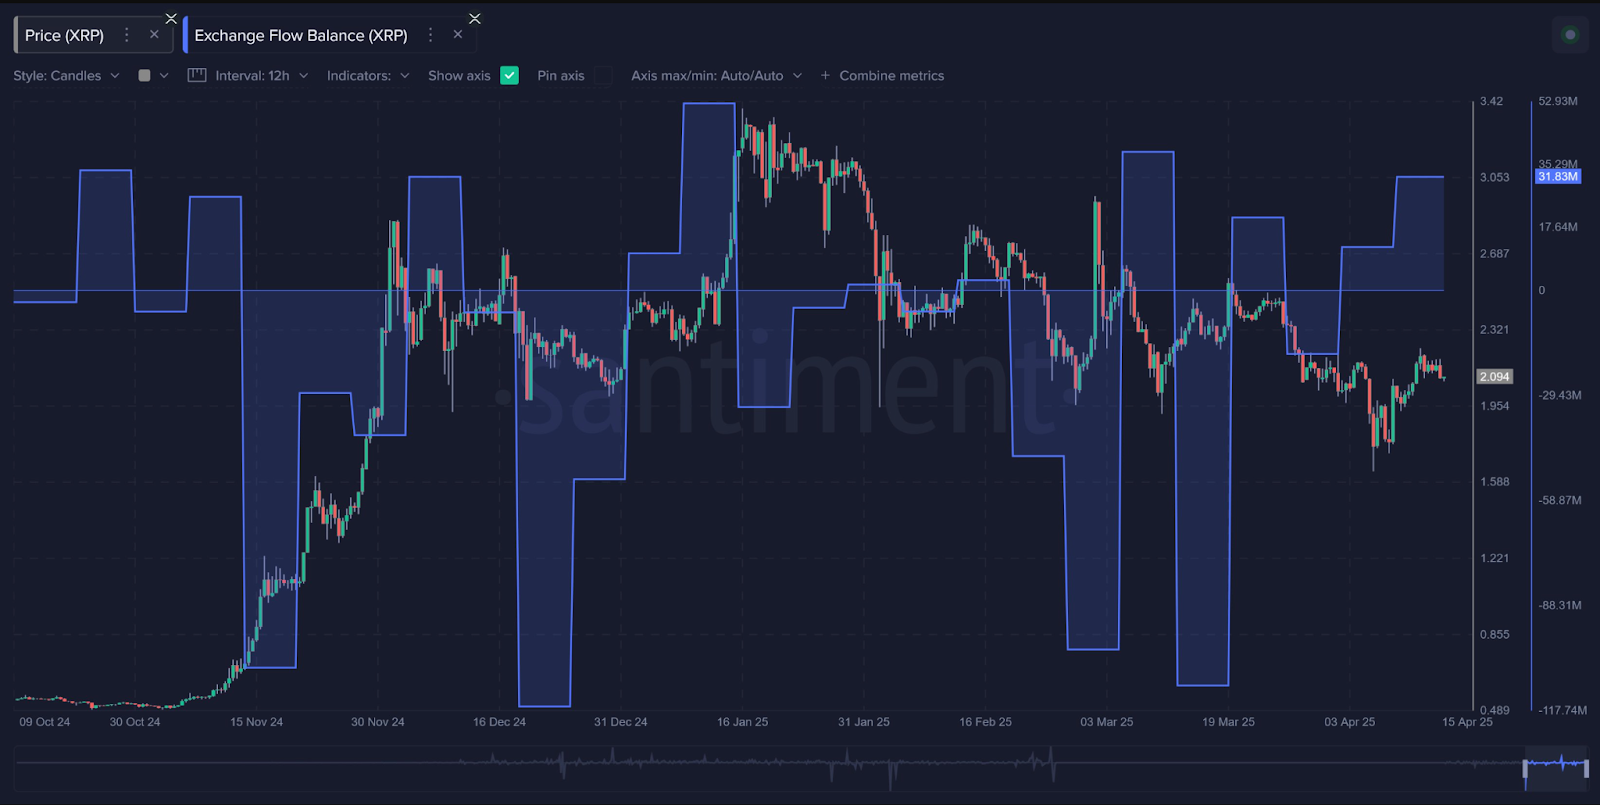
Task: Click the left handle of the minimap range selector
Action: (1525, 768)
